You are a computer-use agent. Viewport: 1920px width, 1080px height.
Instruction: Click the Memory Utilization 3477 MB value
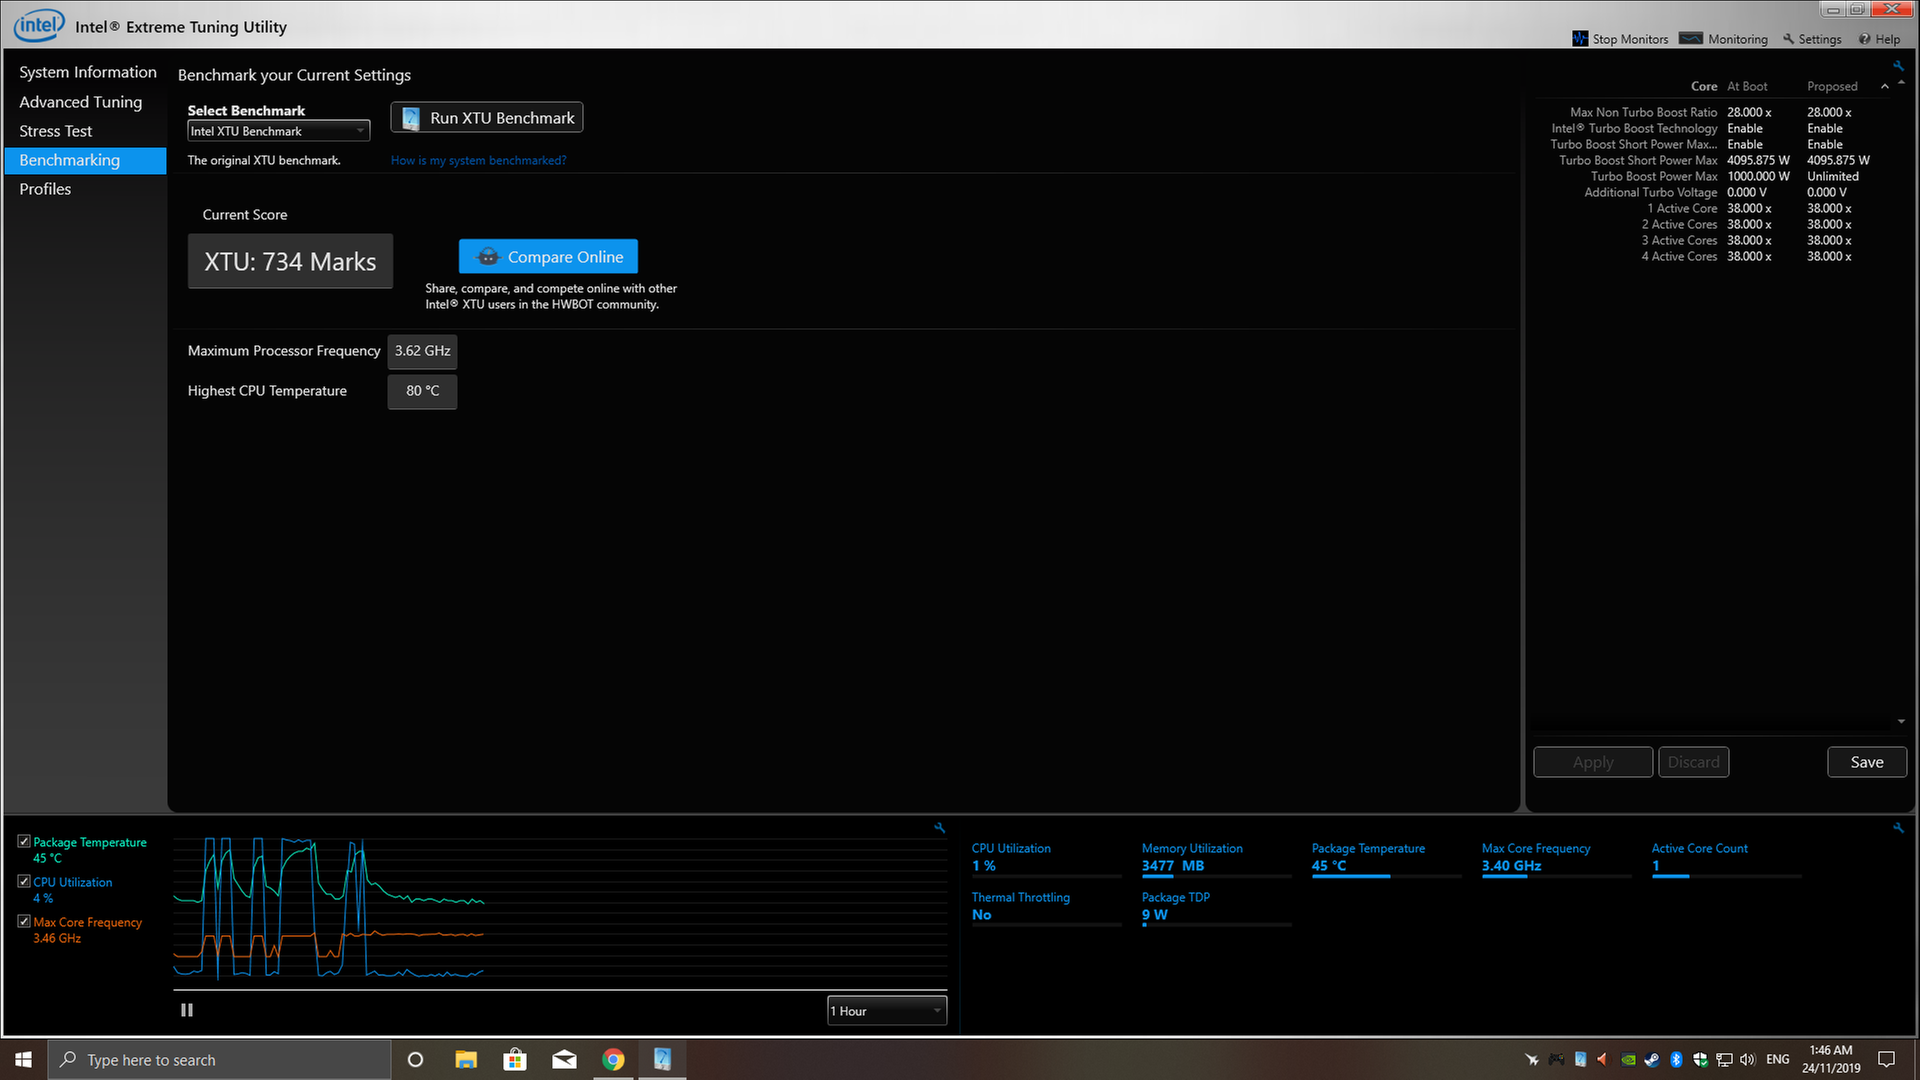(1173, 866)
